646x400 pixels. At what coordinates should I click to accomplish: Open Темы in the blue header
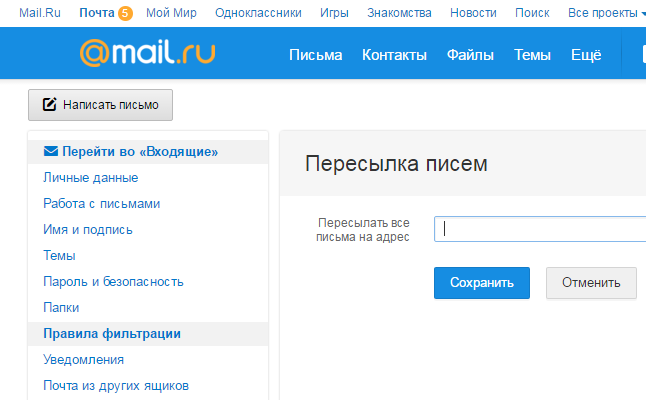click(532, 55)
